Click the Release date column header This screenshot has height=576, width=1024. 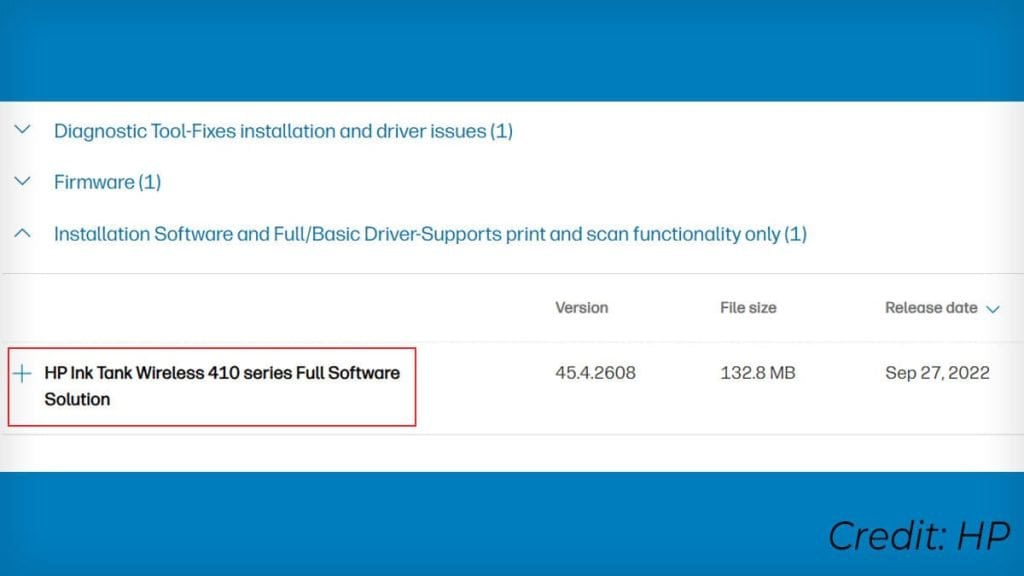[x=930, y=307]
